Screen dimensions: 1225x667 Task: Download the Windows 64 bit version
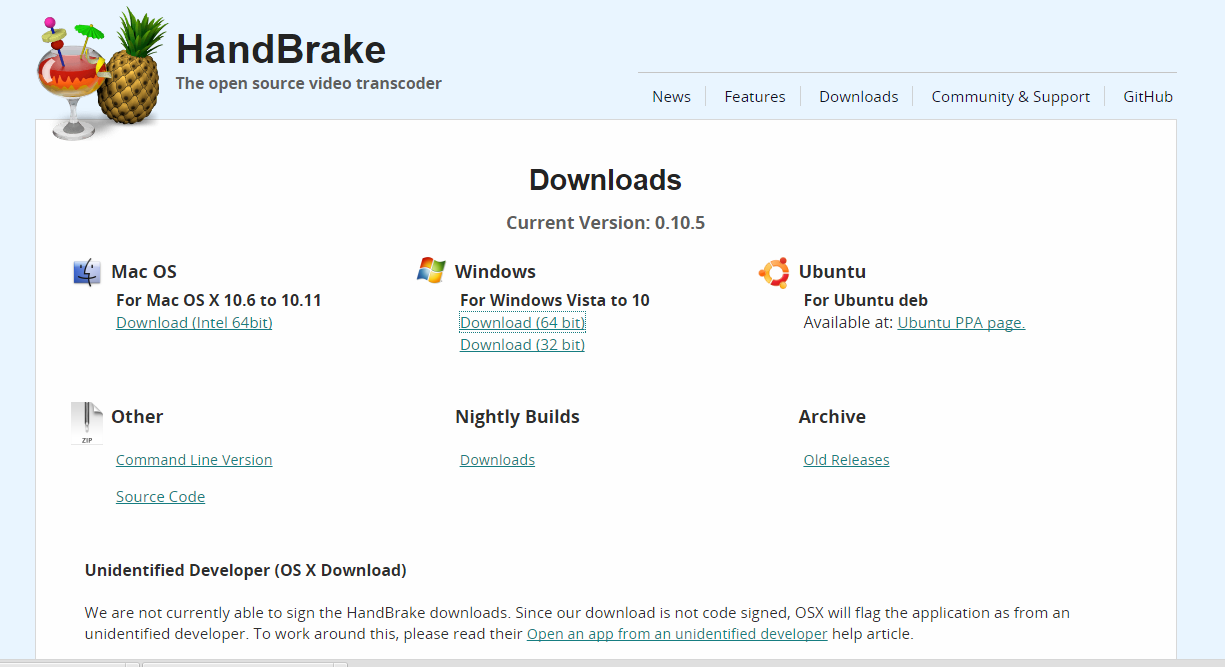coord(522,322)
